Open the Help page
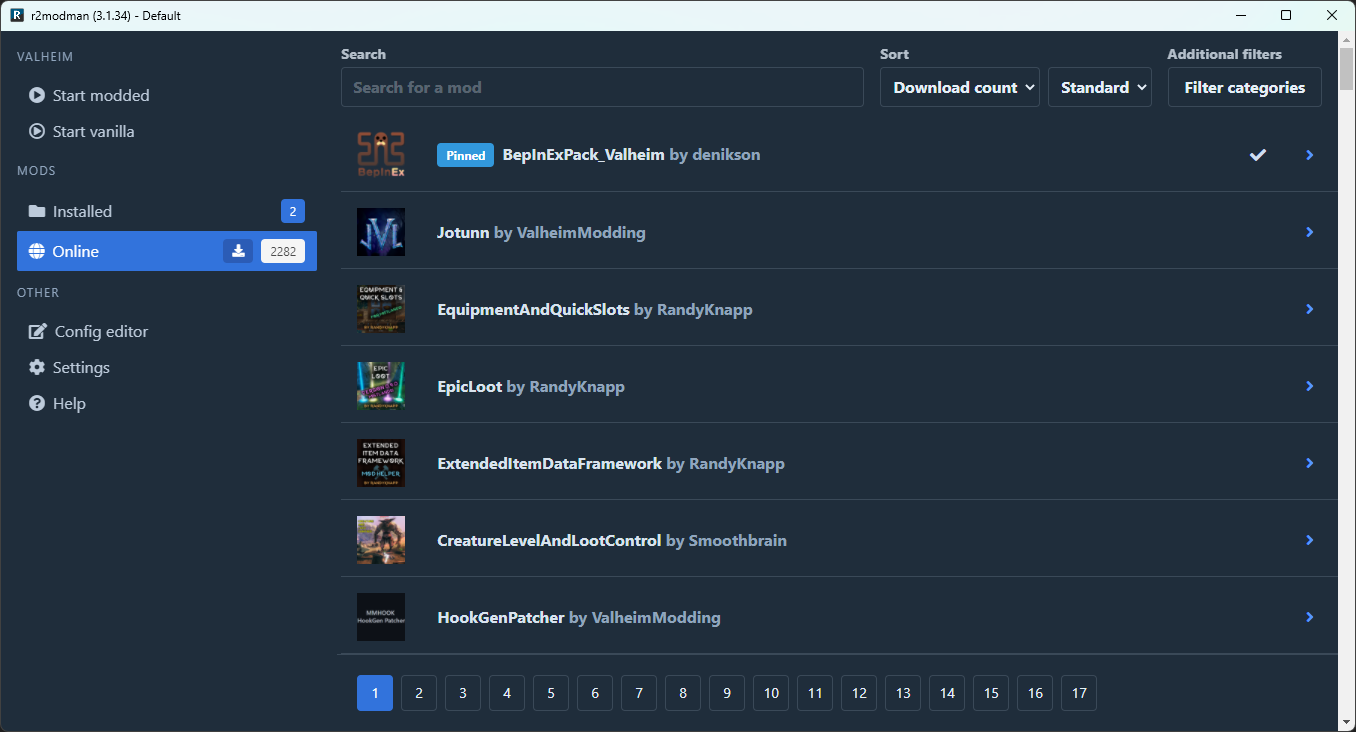Screen dimensions: 1356x732 (167, 404)
